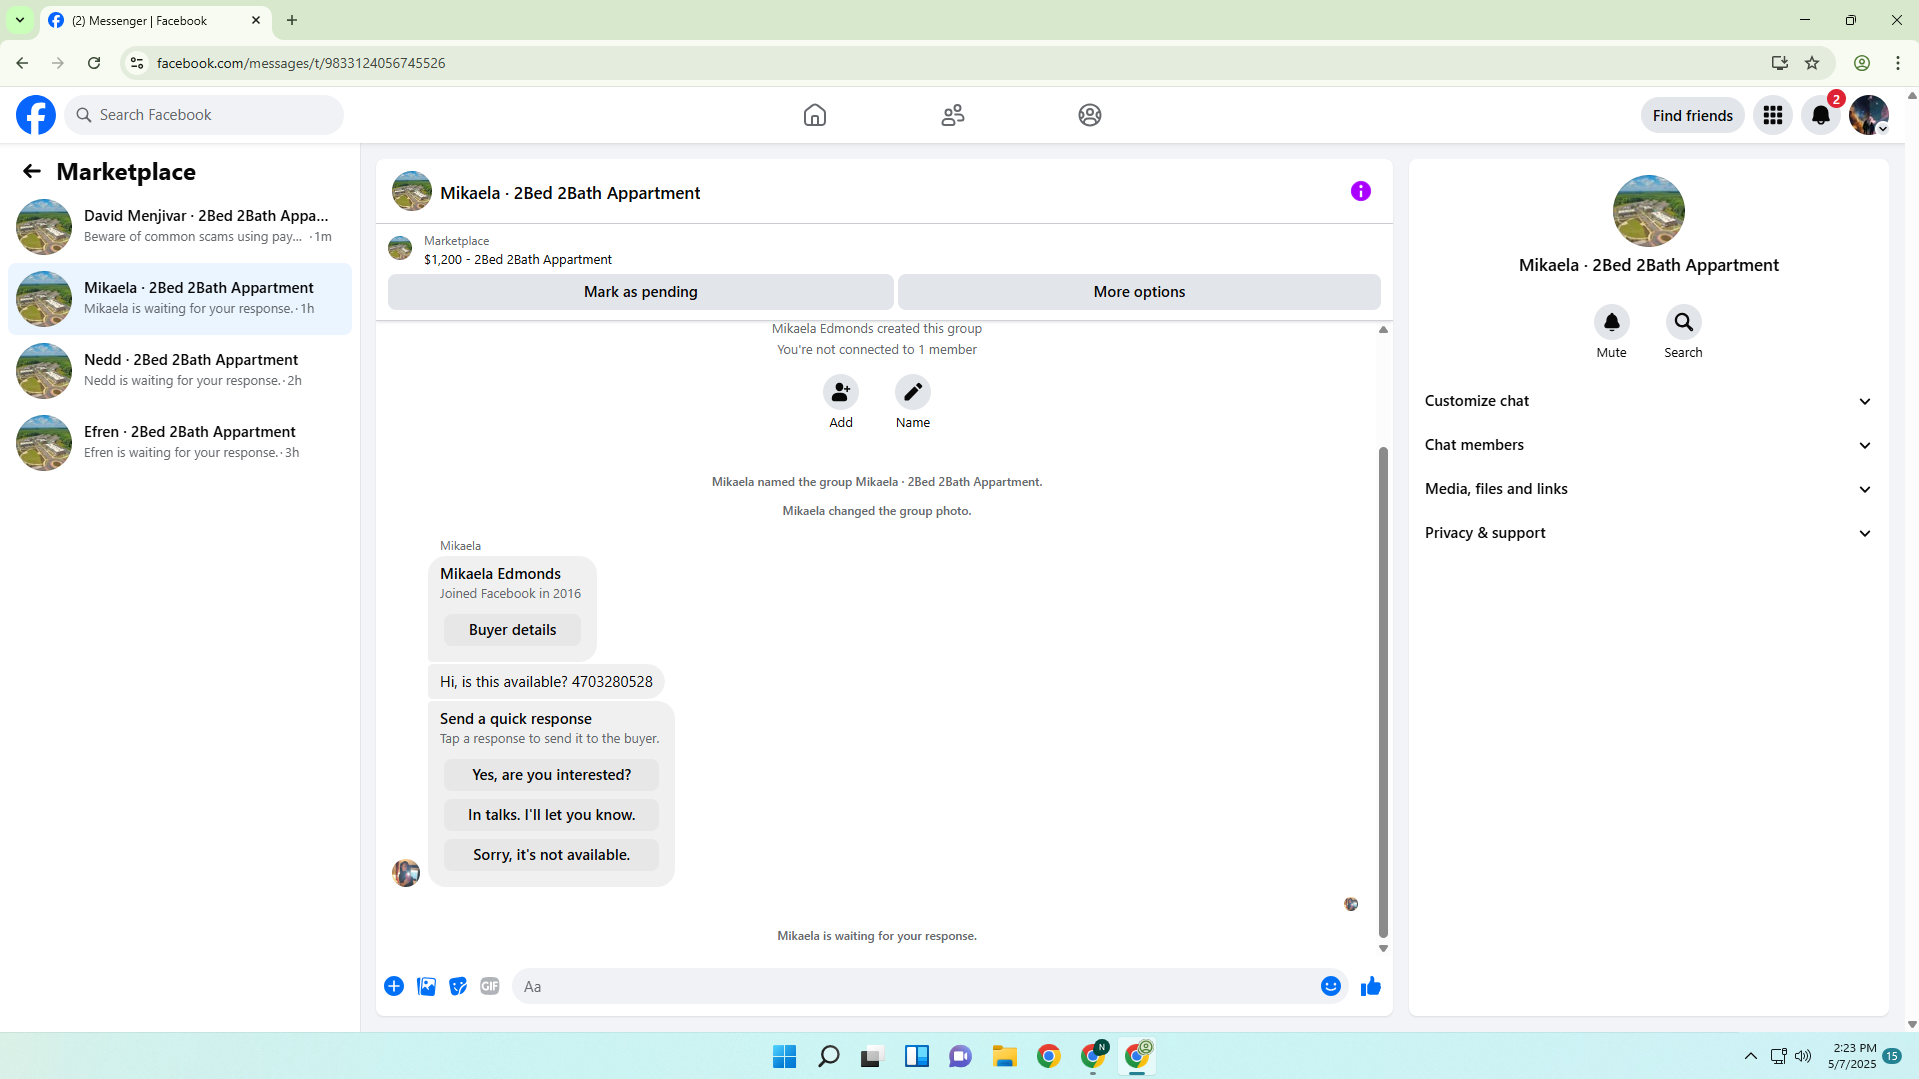Open volume control in system tray
The width and height of the screenshot is (1919, 1079).
click(1803, 1056)
